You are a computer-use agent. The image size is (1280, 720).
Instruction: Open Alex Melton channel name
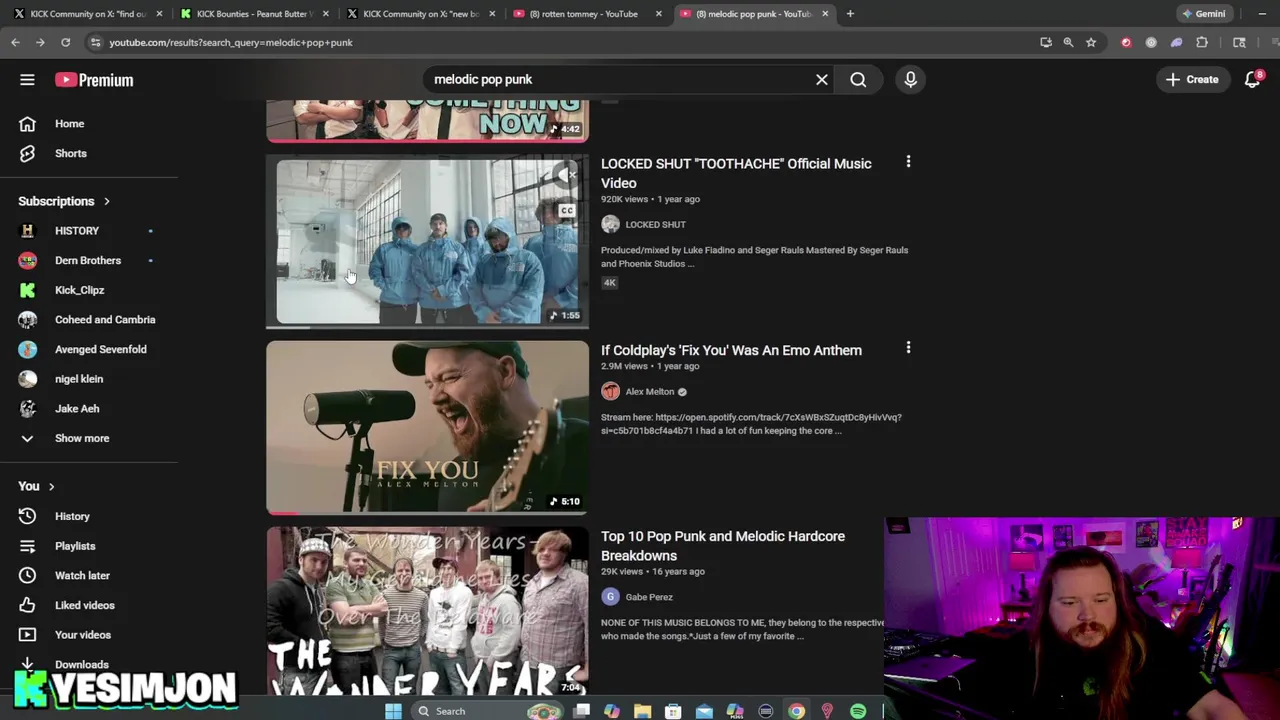pos(650,392)
